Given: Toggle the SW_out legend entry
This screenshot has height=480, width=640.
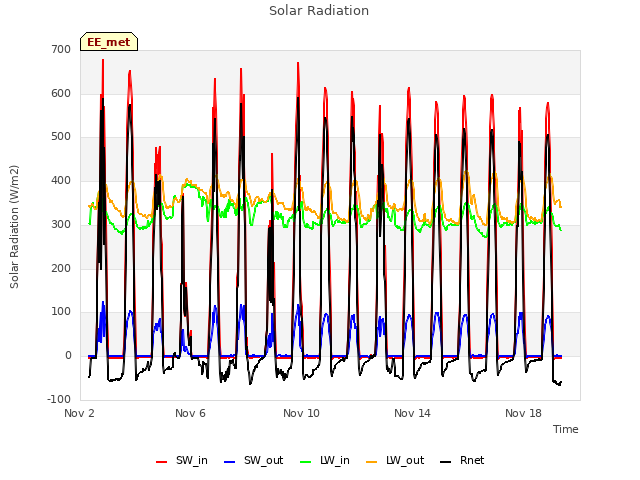Looking at the screenshot, I should point(253,460).
